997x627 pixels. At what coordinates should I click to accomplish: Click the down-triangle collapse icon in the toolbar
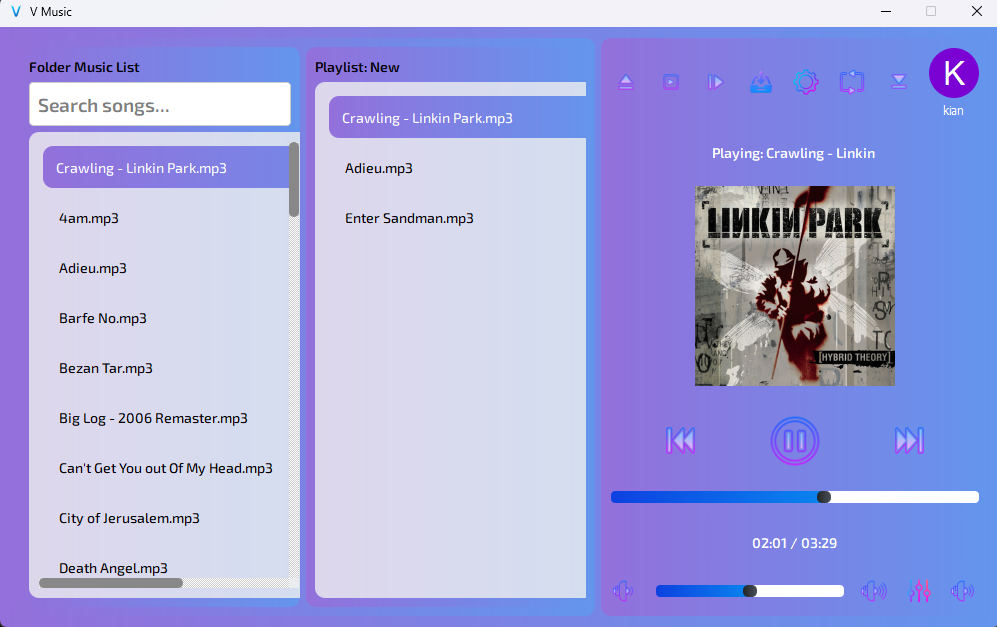[898, 81]
